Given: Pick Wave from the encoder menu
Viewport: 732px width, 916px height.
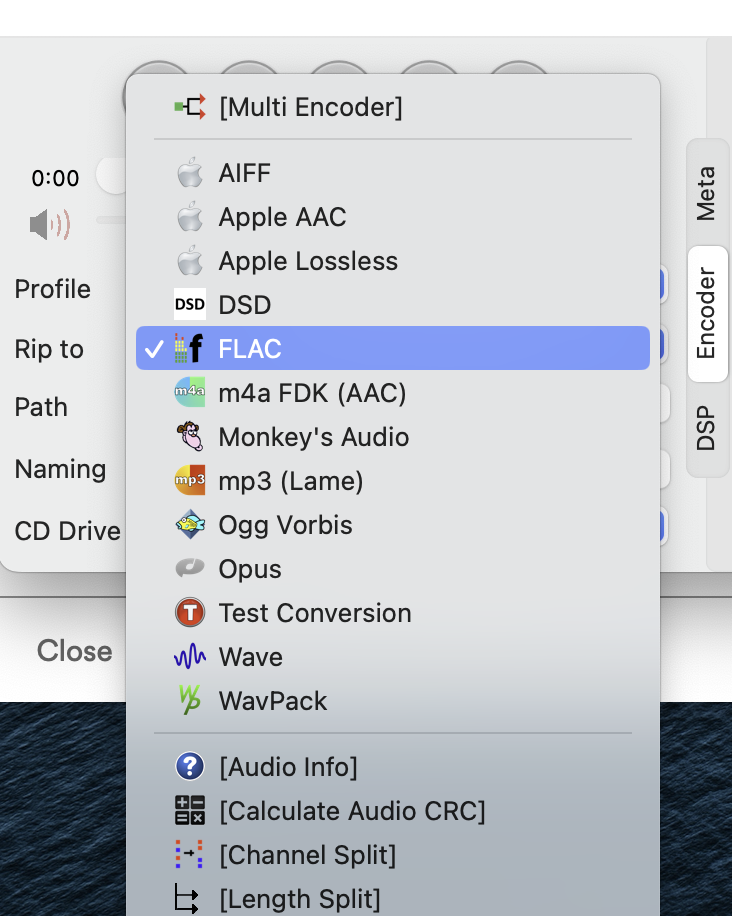Looking at the screenshot, I should (x=251, y=657).
